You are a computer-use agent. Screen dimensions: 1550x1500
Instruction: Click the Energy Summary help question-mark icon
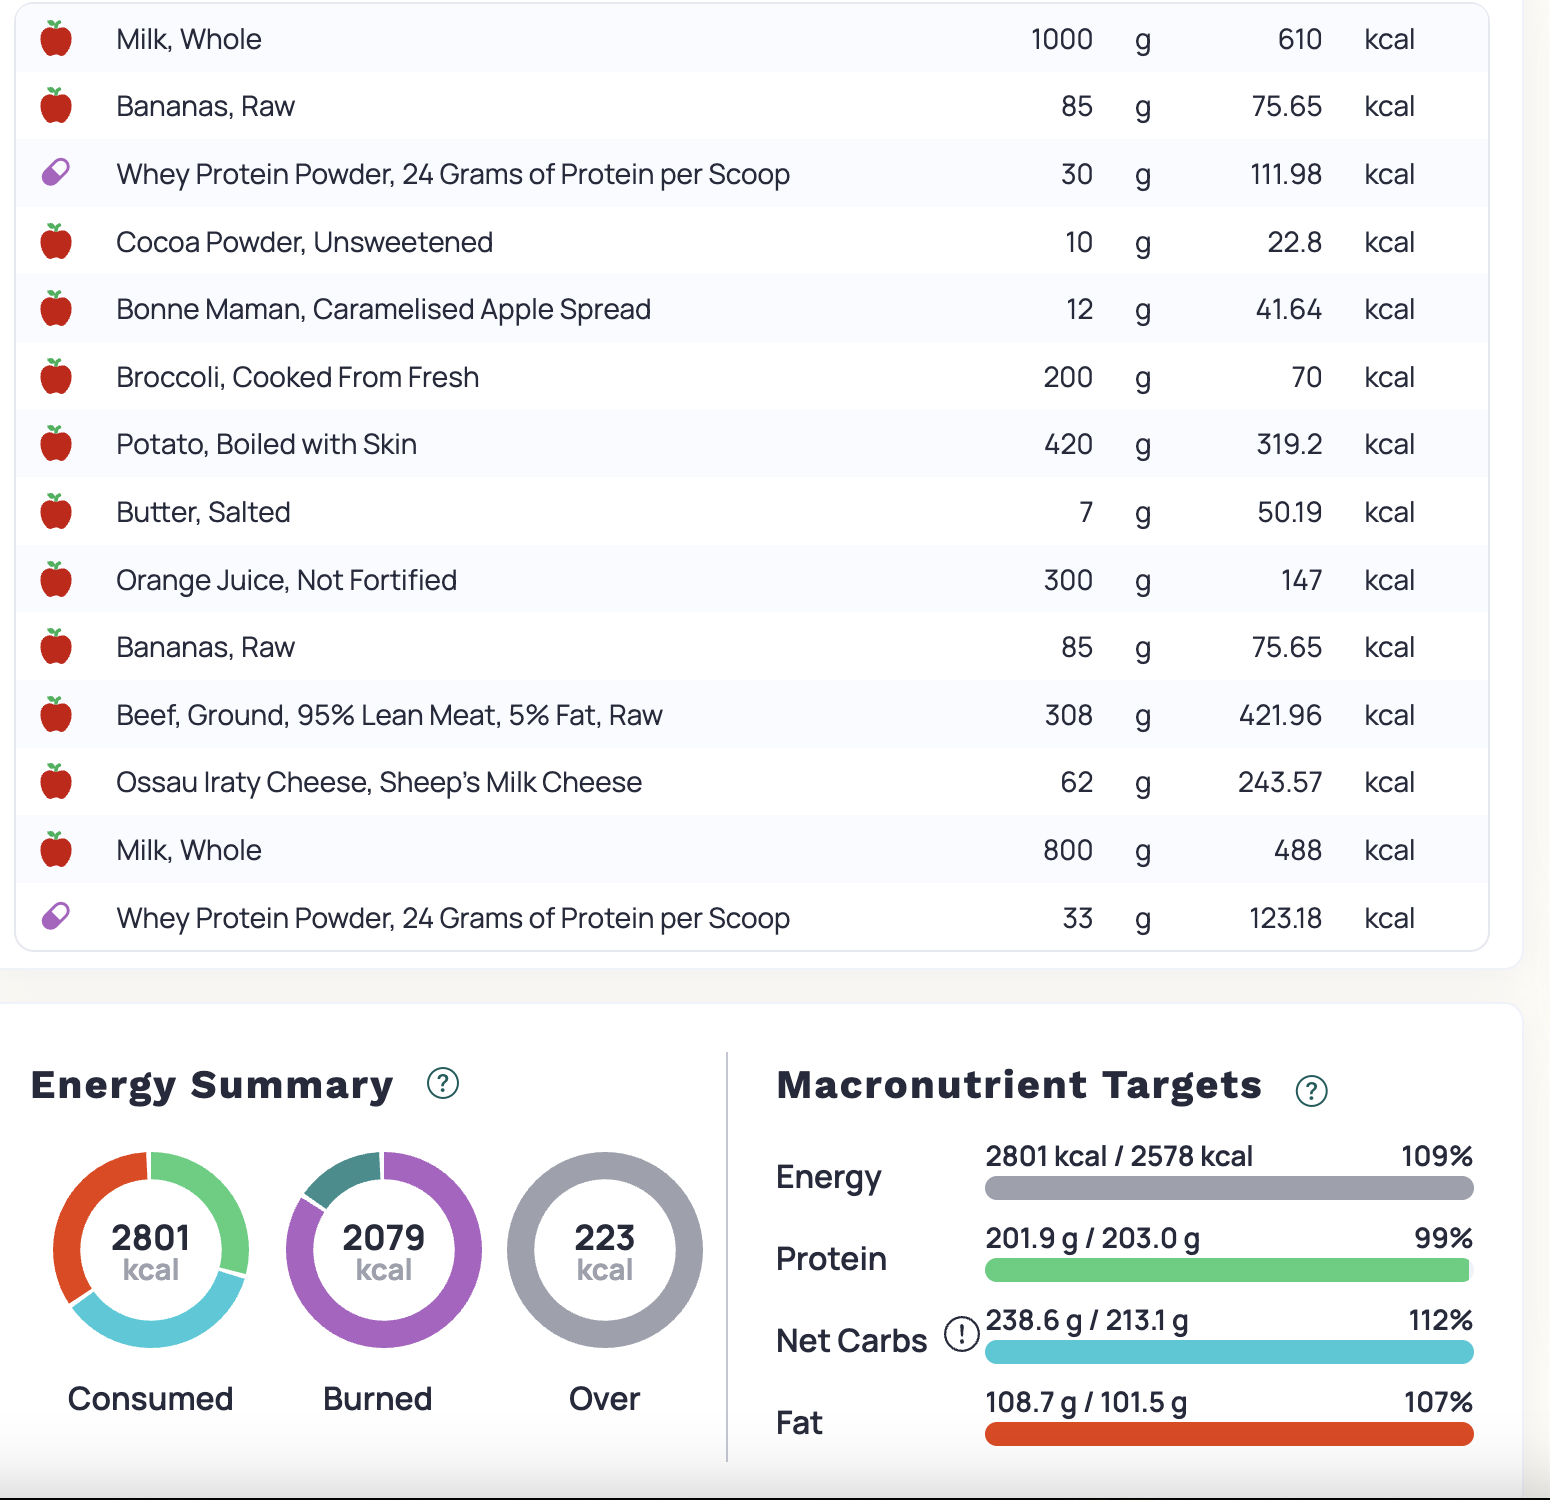(x=442, y=1083)
